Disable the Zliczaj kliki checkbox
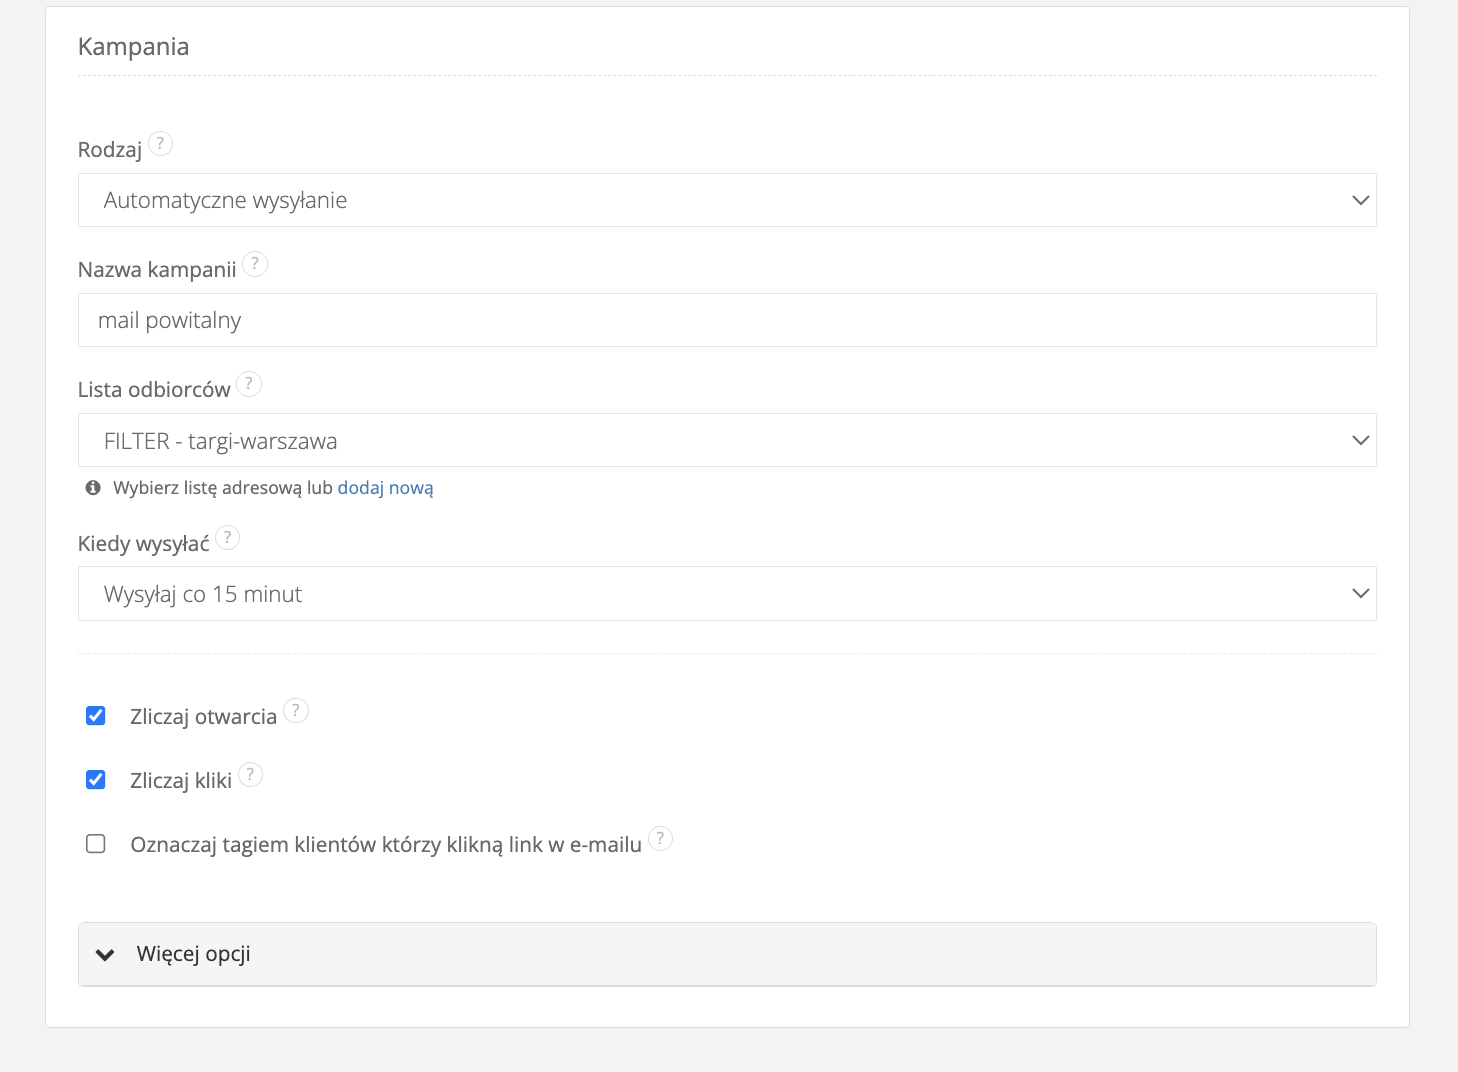 pos(96,780)
